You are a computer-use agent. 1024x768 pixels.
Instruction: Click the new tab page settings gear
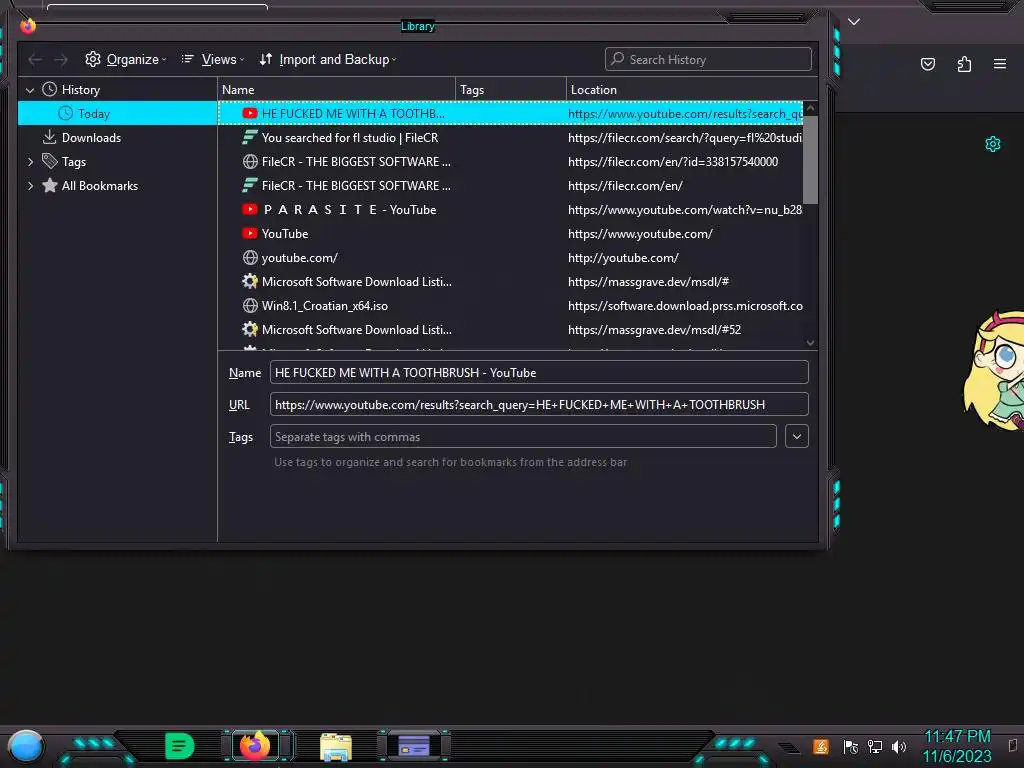point(993,144)
